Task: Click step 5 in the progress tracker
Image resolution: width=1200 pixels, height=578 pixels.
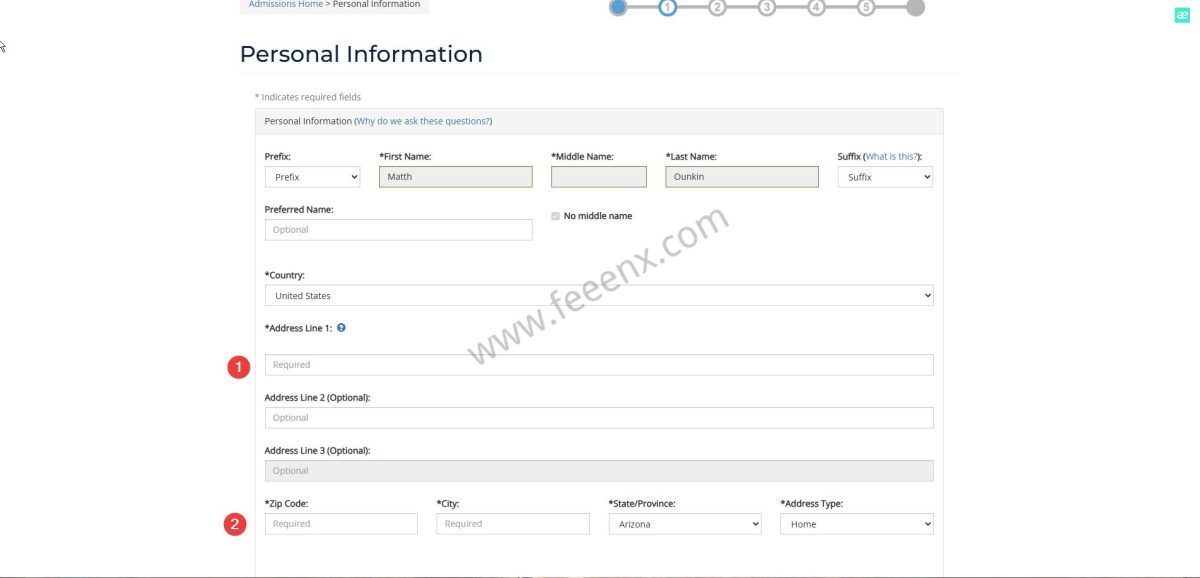Action: tap(866, 8)
